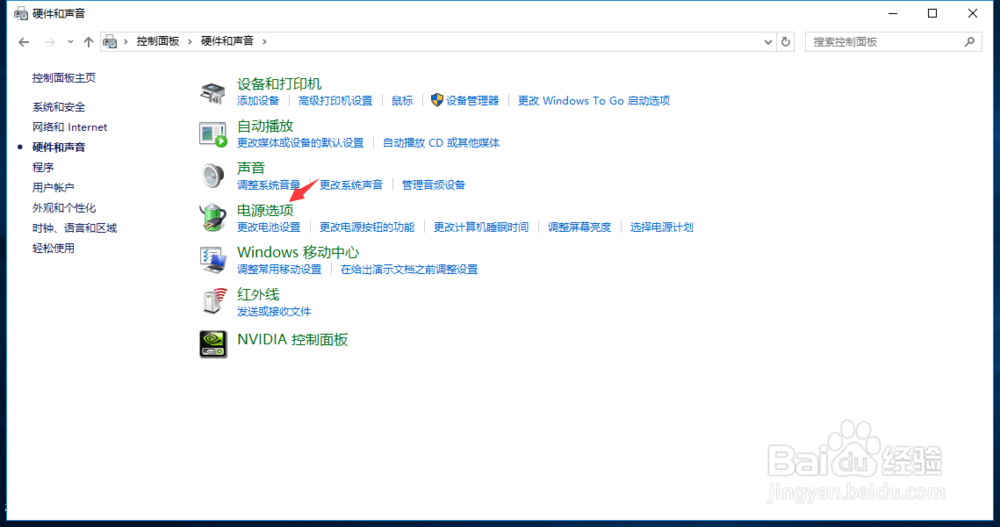The image size is (1000, 527).
Task: Click 选择电源计划 link
Action: 661,227
